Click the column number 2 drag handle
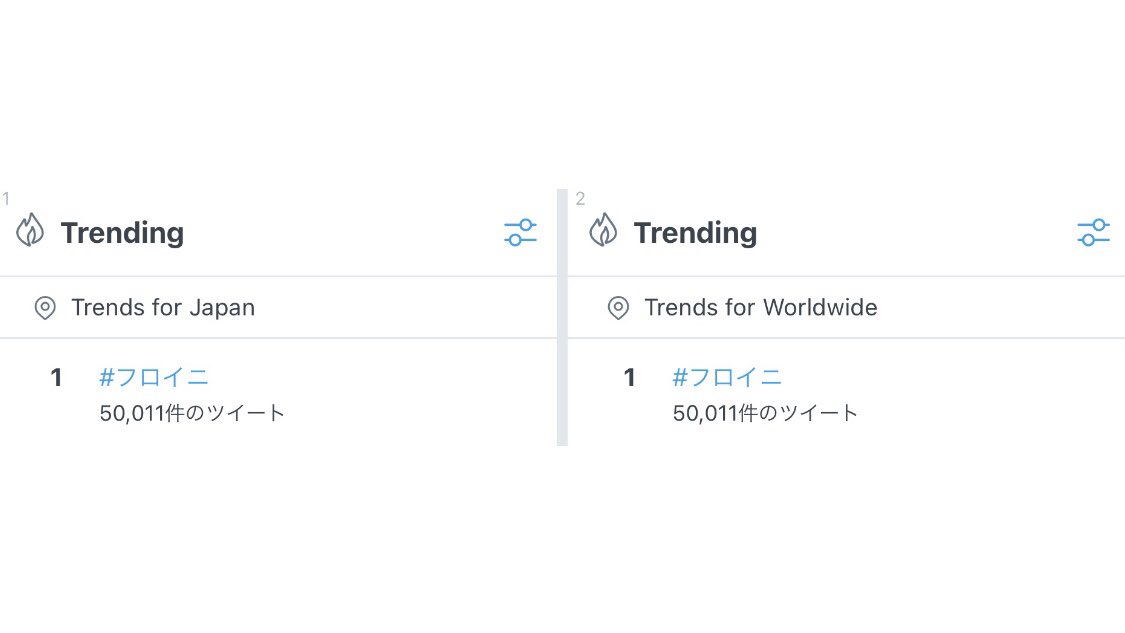The height and width of the screenshot is (633, 1125). tap(580, 199)
